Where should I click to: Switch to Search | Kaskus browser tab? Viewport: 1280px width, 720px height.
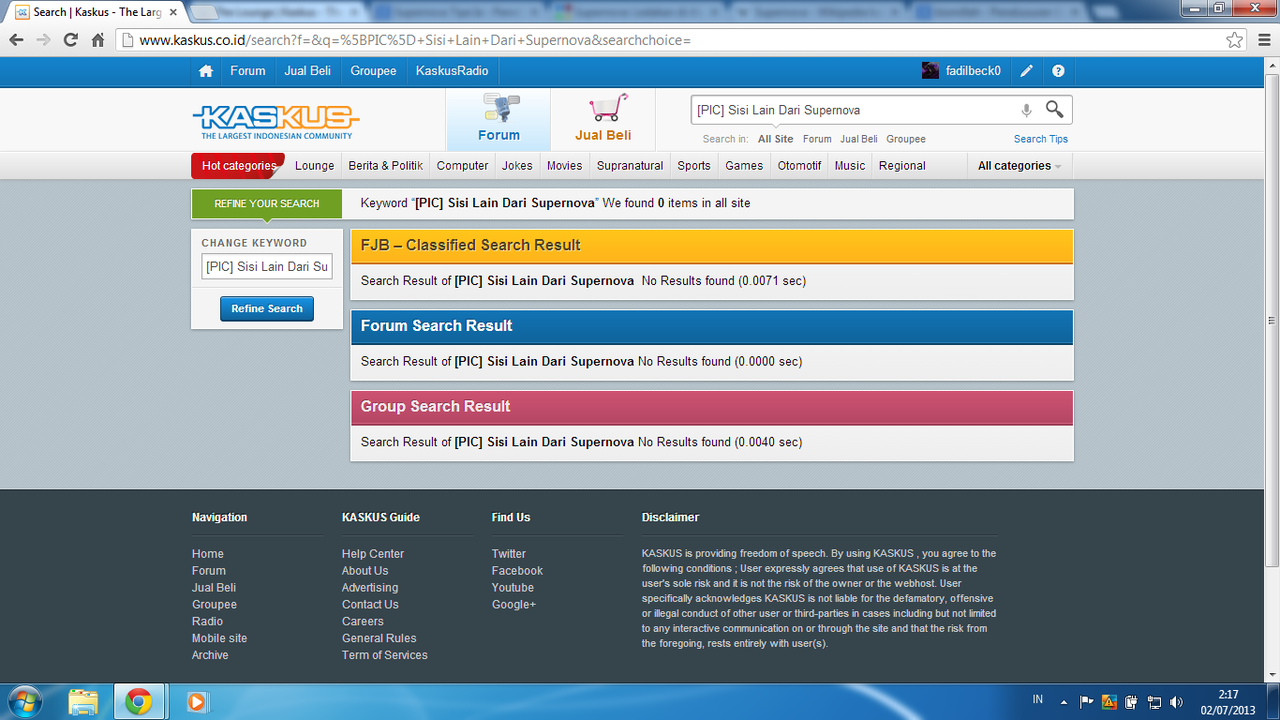pos(96,12)
